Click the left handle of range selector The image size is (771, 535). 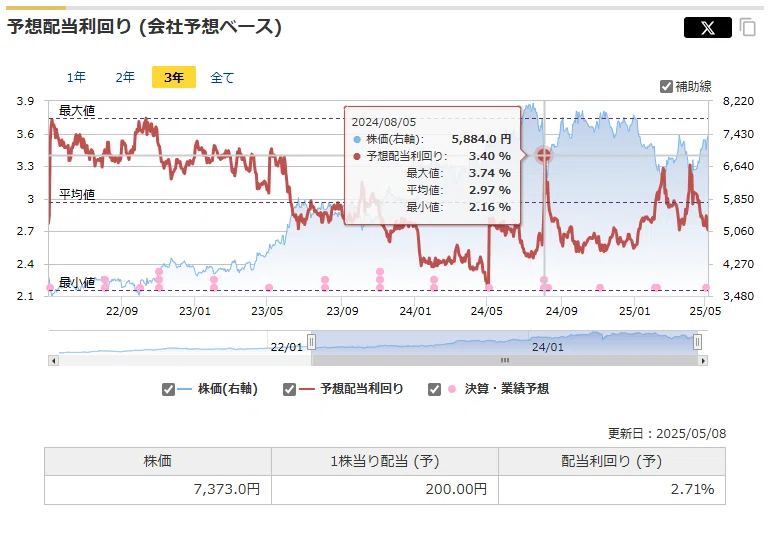[311, 341]
